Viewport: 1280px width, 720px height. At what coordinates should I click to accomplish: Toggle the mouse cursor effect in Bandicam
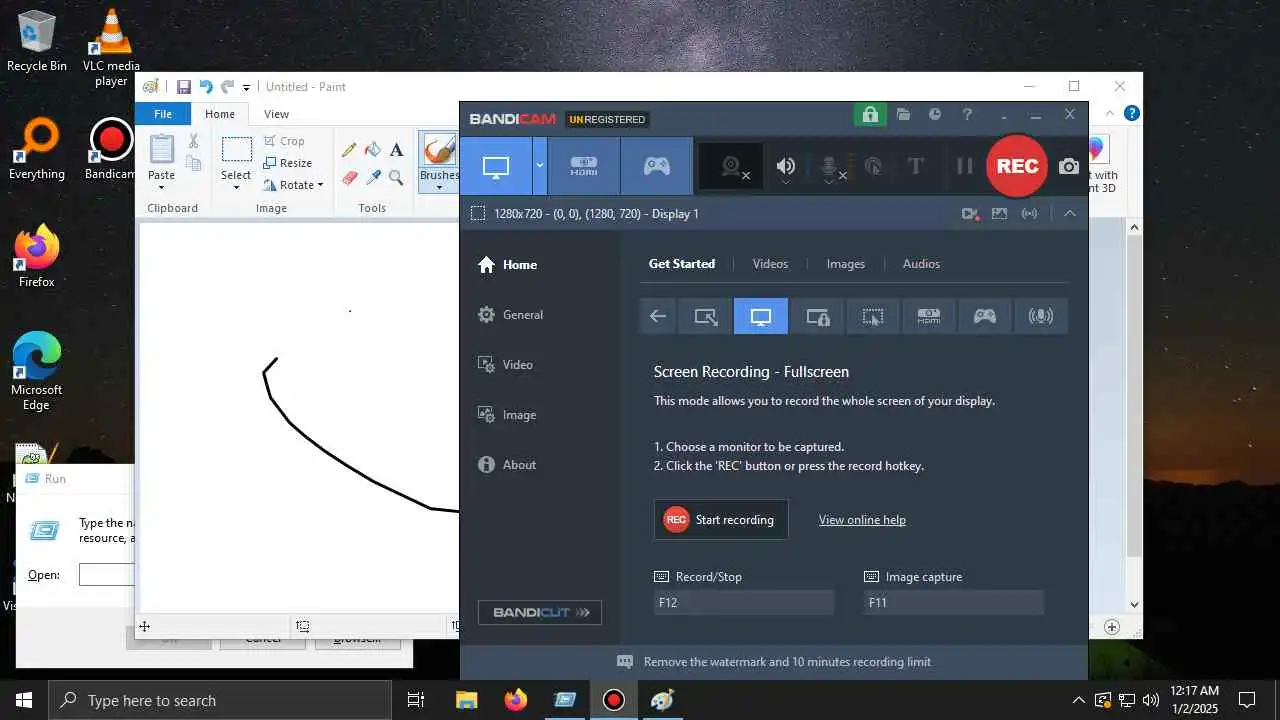pos(873,167)
